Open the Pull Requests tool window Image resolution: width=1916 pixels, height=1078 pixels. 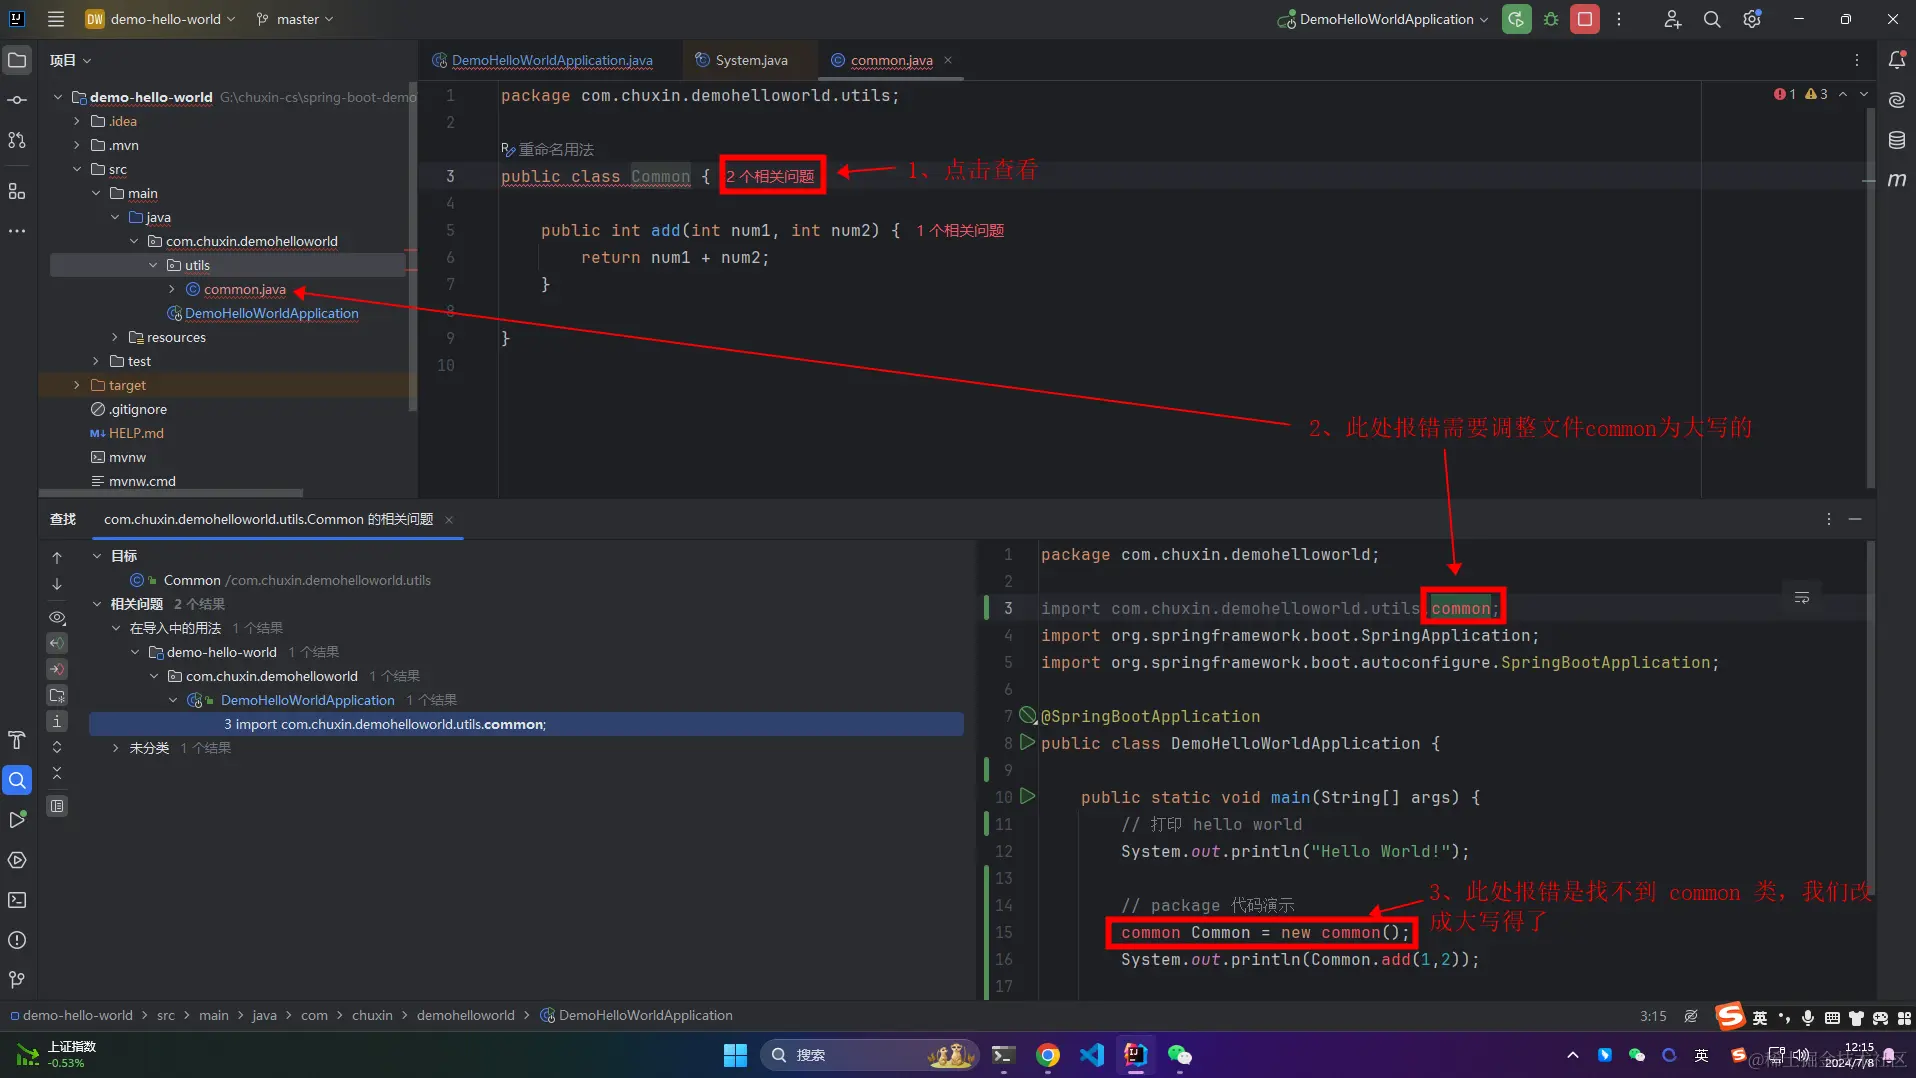[x=17, y=140]
